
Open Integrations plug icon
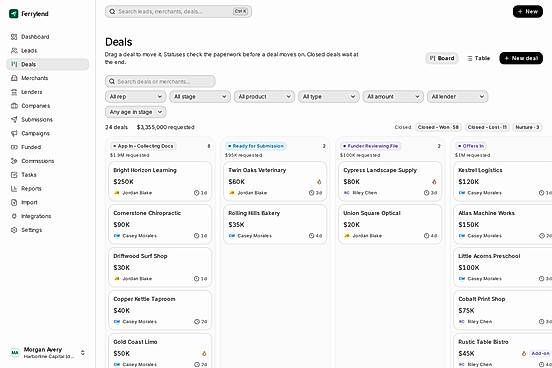(x=14, y=216)
